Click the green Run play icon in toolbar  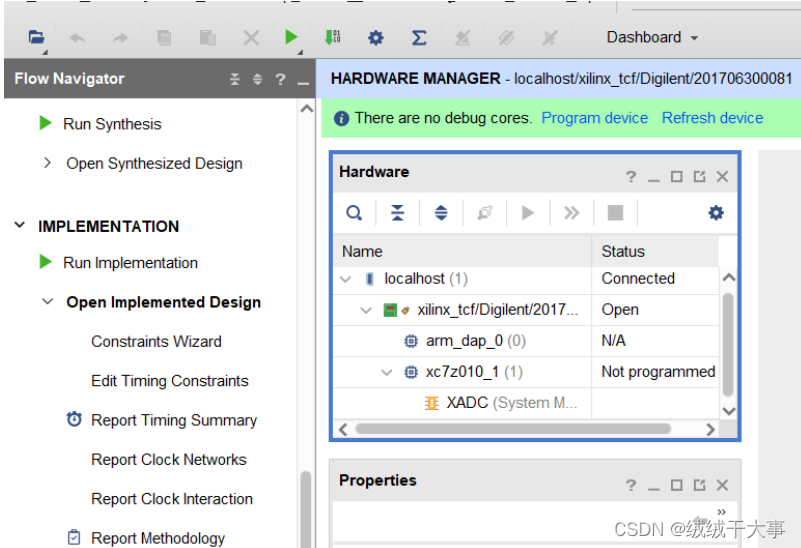click(x=291, y=37)
